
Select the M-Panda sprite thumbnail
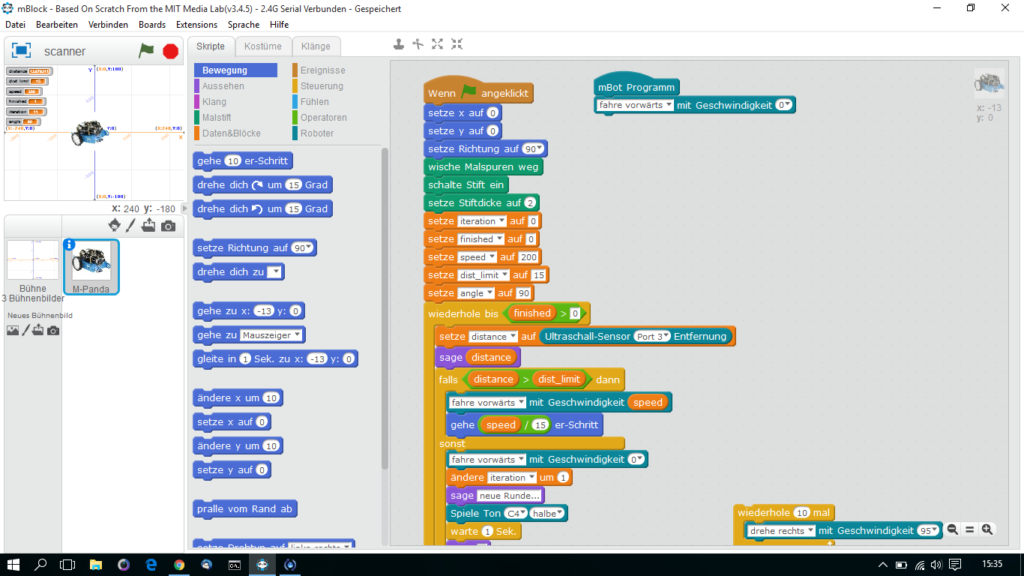tap(91, 266)
